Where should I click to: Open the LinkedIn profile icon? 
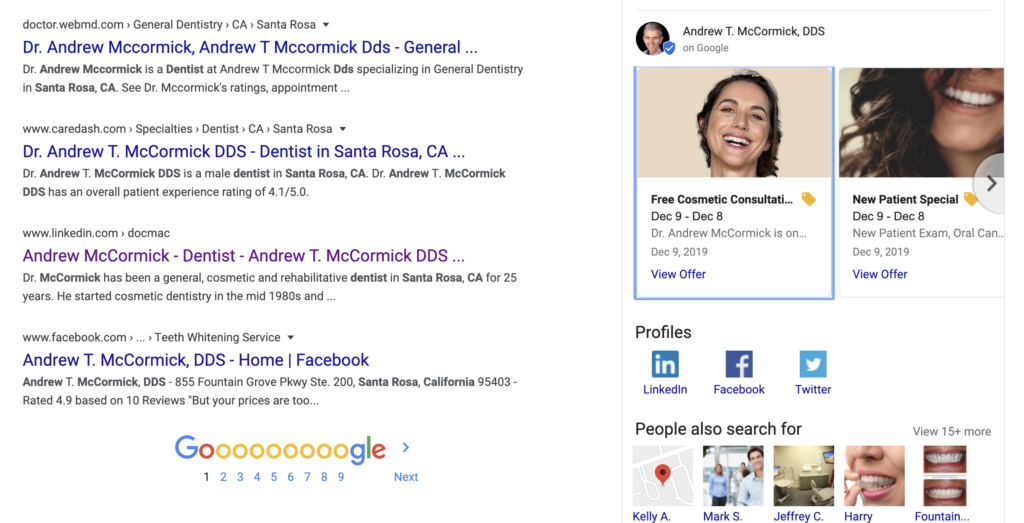(x=665, y=364)
